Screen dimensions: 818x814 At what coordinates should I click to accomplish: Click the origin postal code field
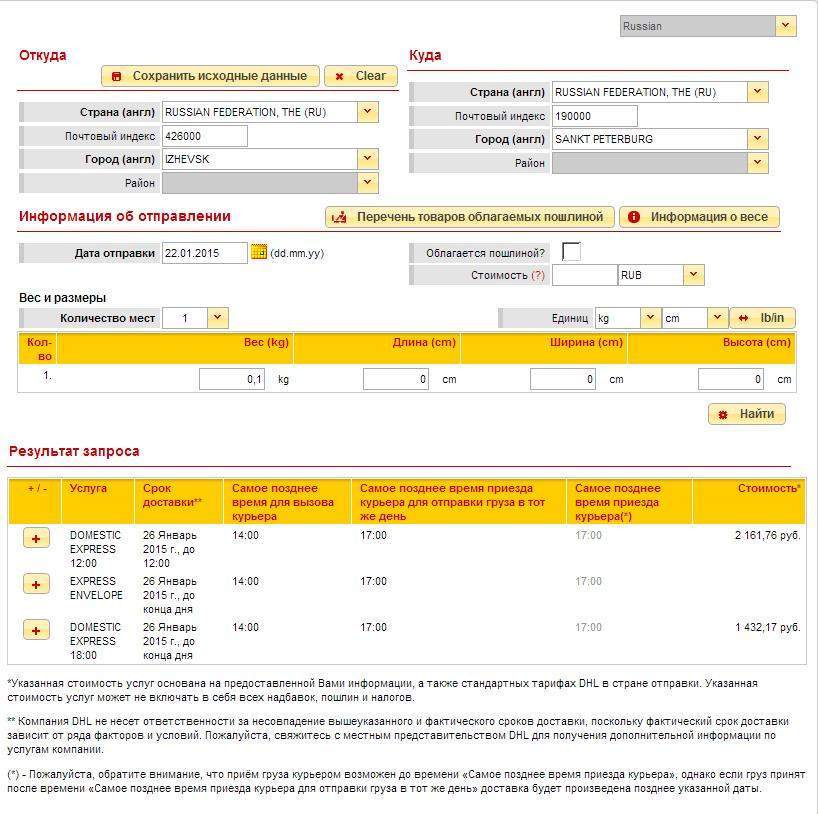[204, 136]
